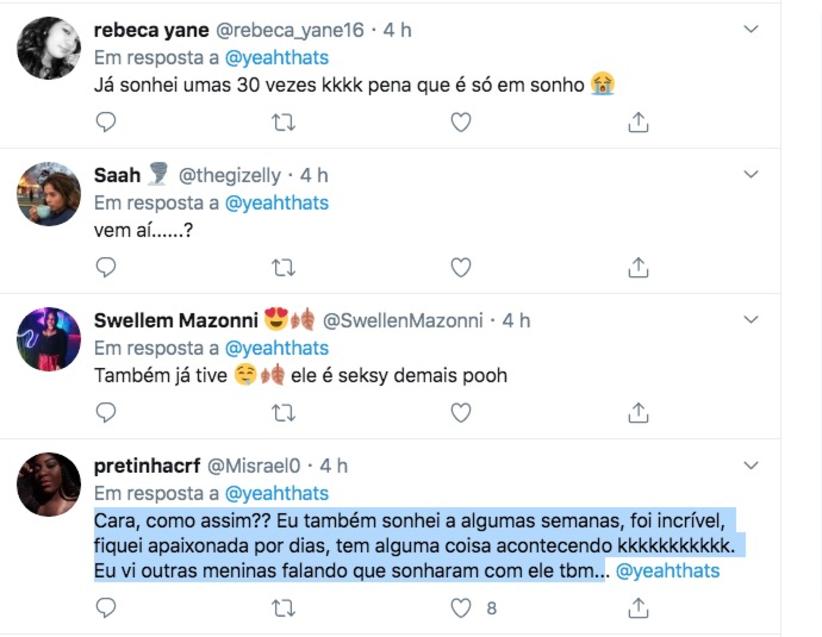Reply to rebeca yane's tweet
The width and height of the screenshot is (822, 637).
coord(106,122)
